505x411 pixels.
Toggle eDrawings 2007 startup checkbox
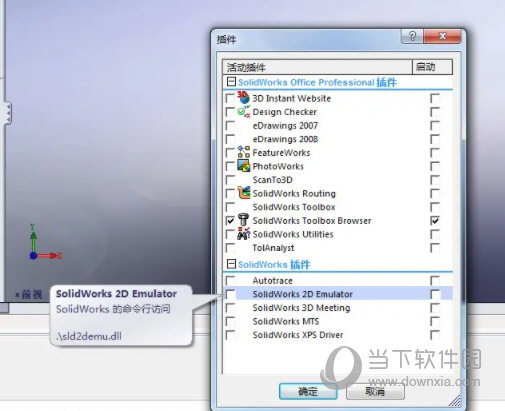[x=435, y=125]
